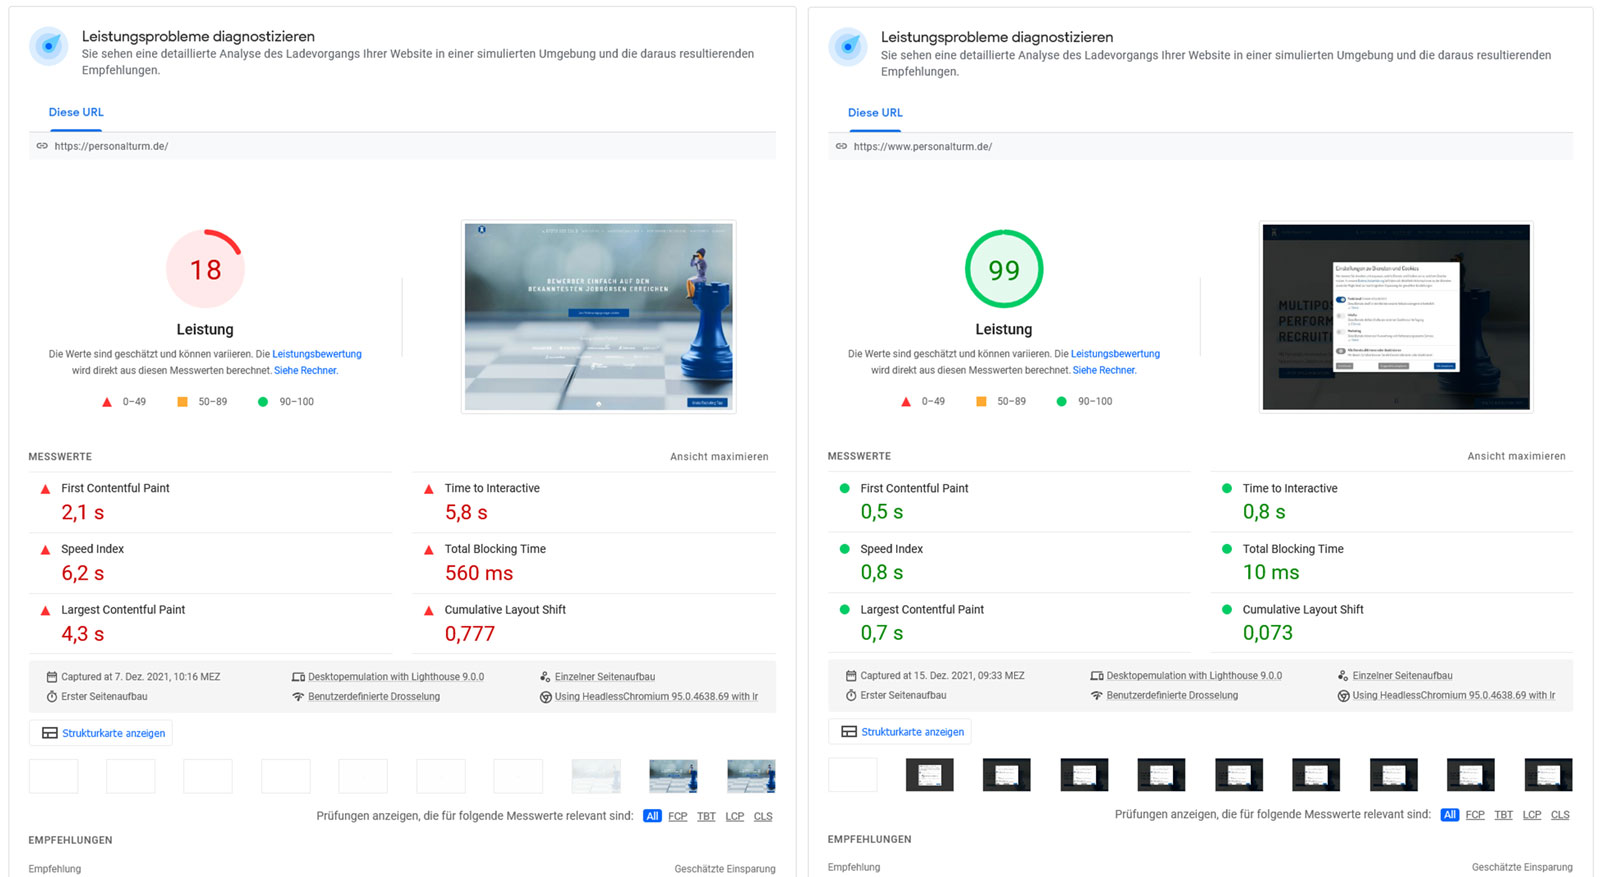Image resolution: width=1600 pixels, height=877 pixels.
Task: Click right Using HeadlessChromium 95.0.4638.69 text
Action: pyautogui.click(x=1454, y=695)
